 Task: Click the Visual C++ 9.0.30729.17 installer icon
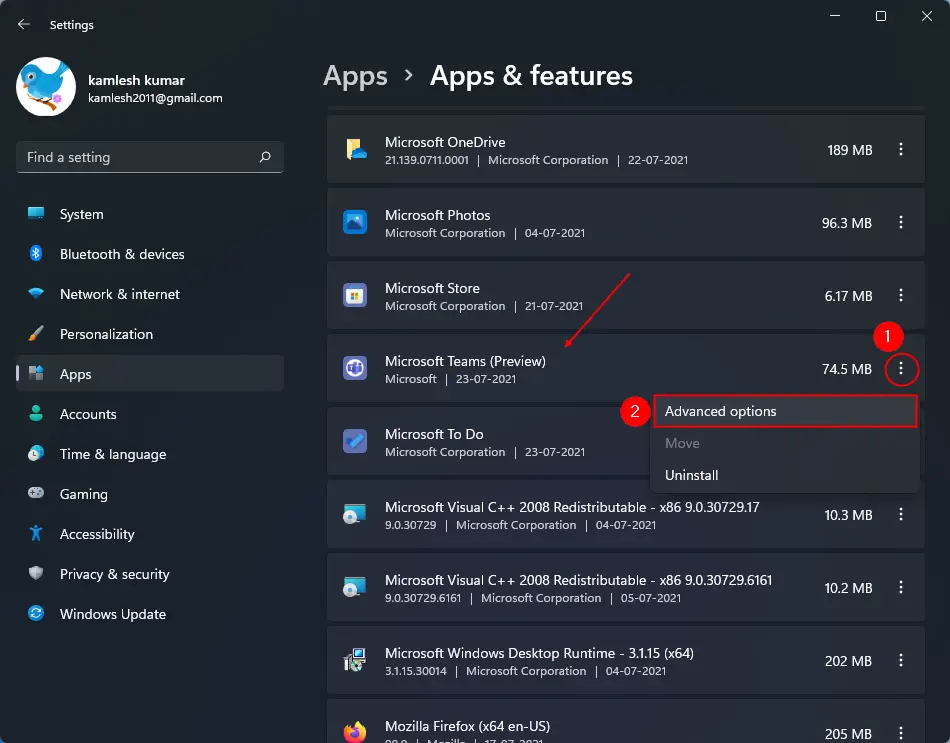(x=354, y=514)
